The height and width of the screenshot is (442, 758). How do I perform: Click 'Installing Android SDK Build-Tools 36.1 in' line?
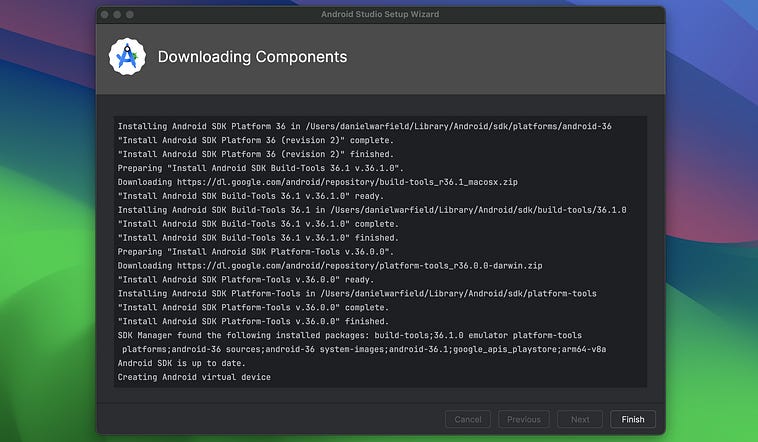pyautogui.click(x=372, y=210)
